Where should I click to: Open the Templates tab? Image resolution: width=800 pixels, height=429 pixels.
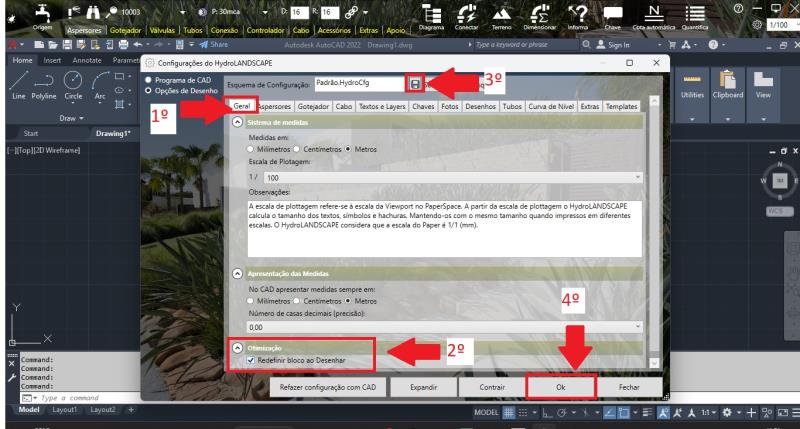[x=621, y=107]
